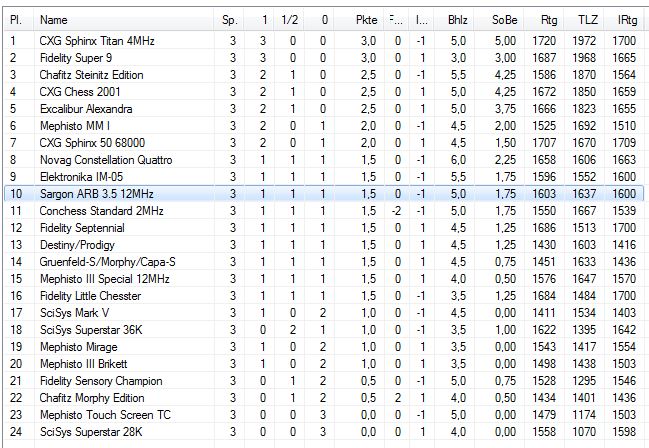Sort by the Rtg column header

tap(549, 19)
